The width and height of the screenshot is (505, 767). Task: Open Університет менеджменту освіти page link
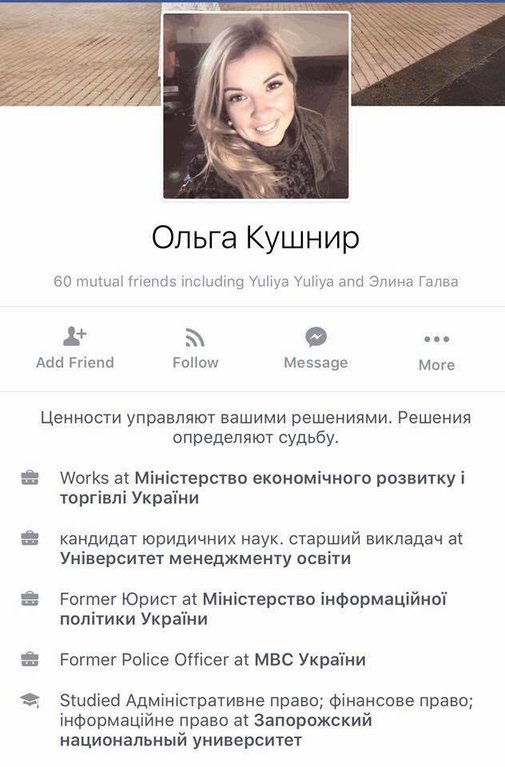[x=206, y=559]
